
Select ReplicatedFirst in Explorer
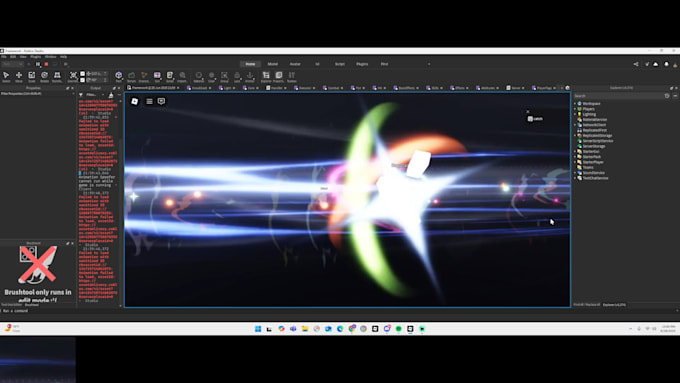(x=595, y=130)
